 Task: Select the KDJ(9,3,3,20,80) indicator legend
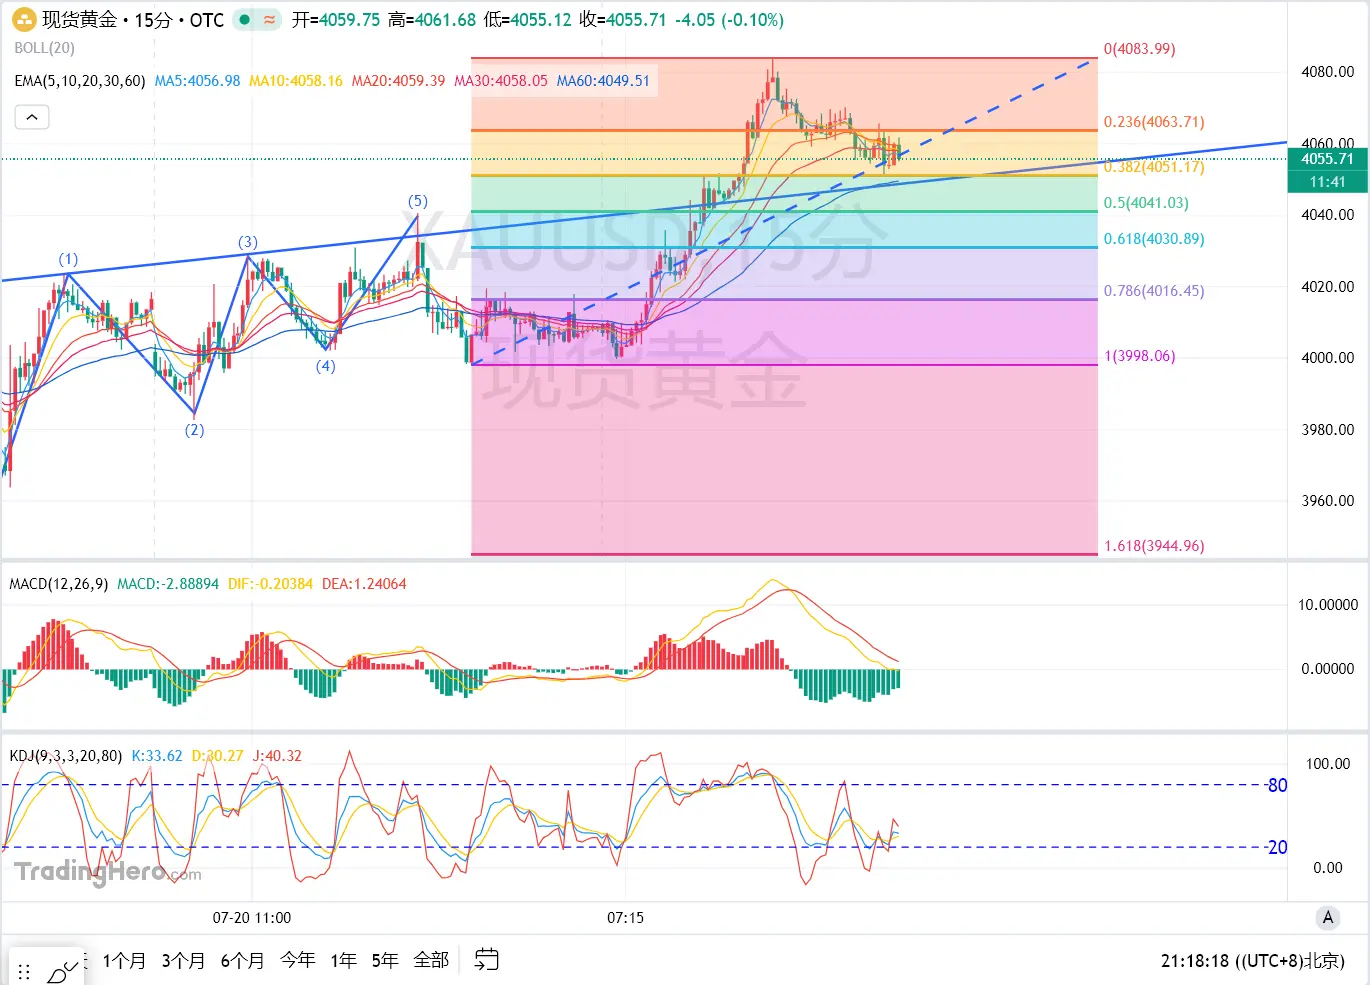[x=66, y=756]
